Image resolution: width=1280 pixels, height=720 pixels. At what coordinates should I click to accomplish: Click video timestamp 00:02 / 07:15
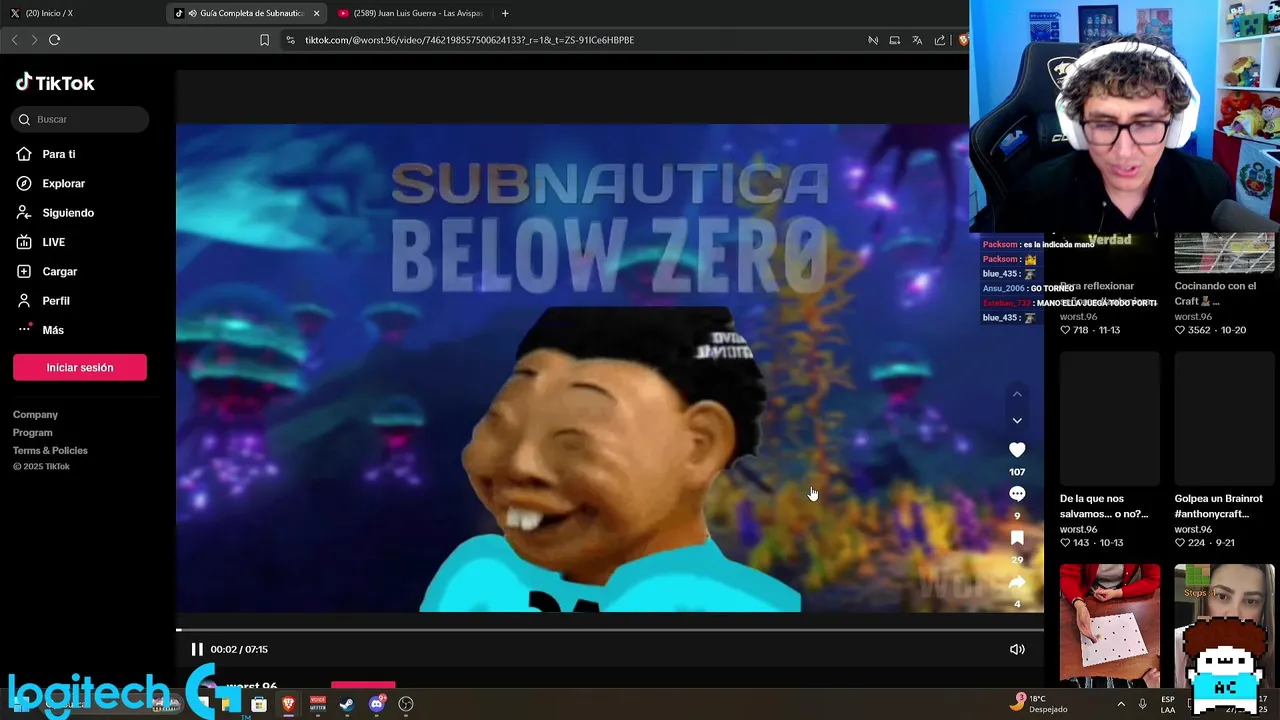coord(239,649)
